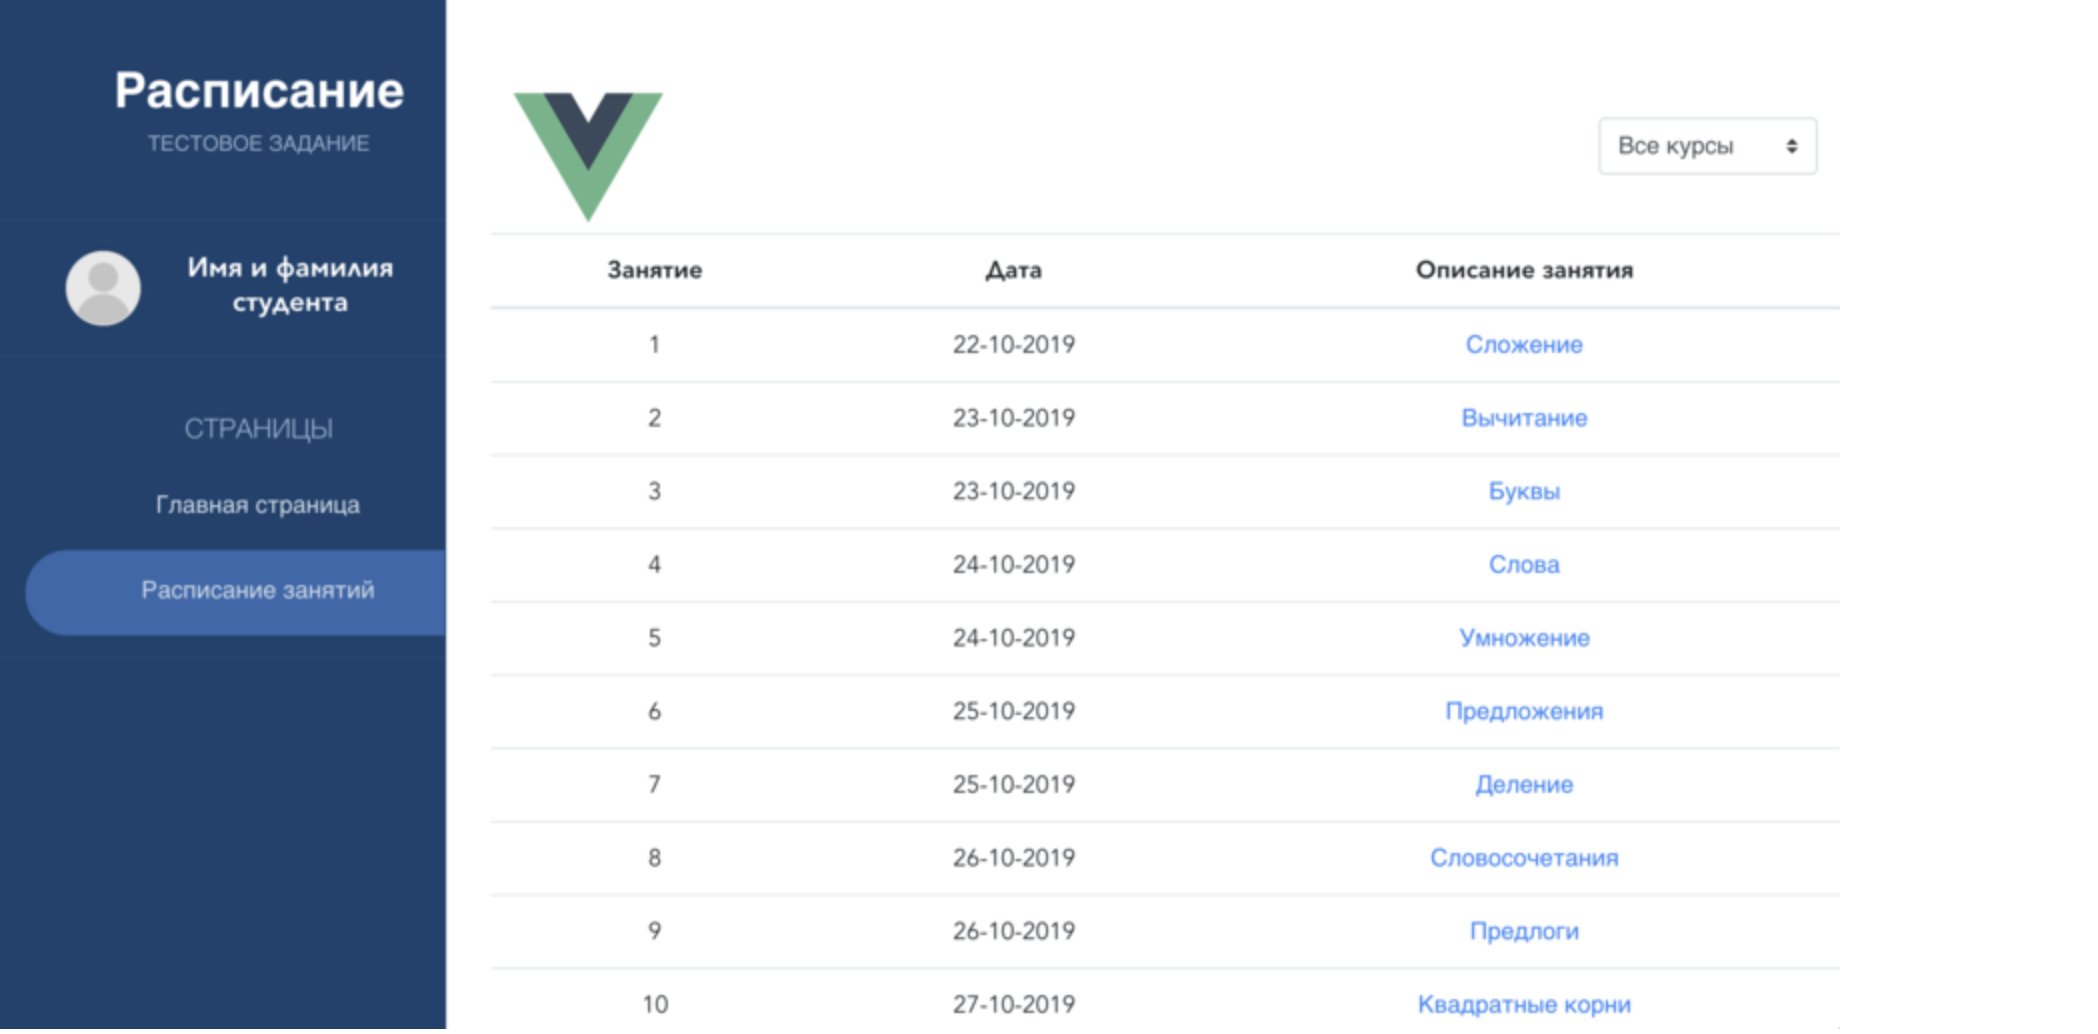This screenshot has width=2098, height=1034.
Task: Click the Описание занятия column header
Action: pyautogui.click(x=1524, y=269)
